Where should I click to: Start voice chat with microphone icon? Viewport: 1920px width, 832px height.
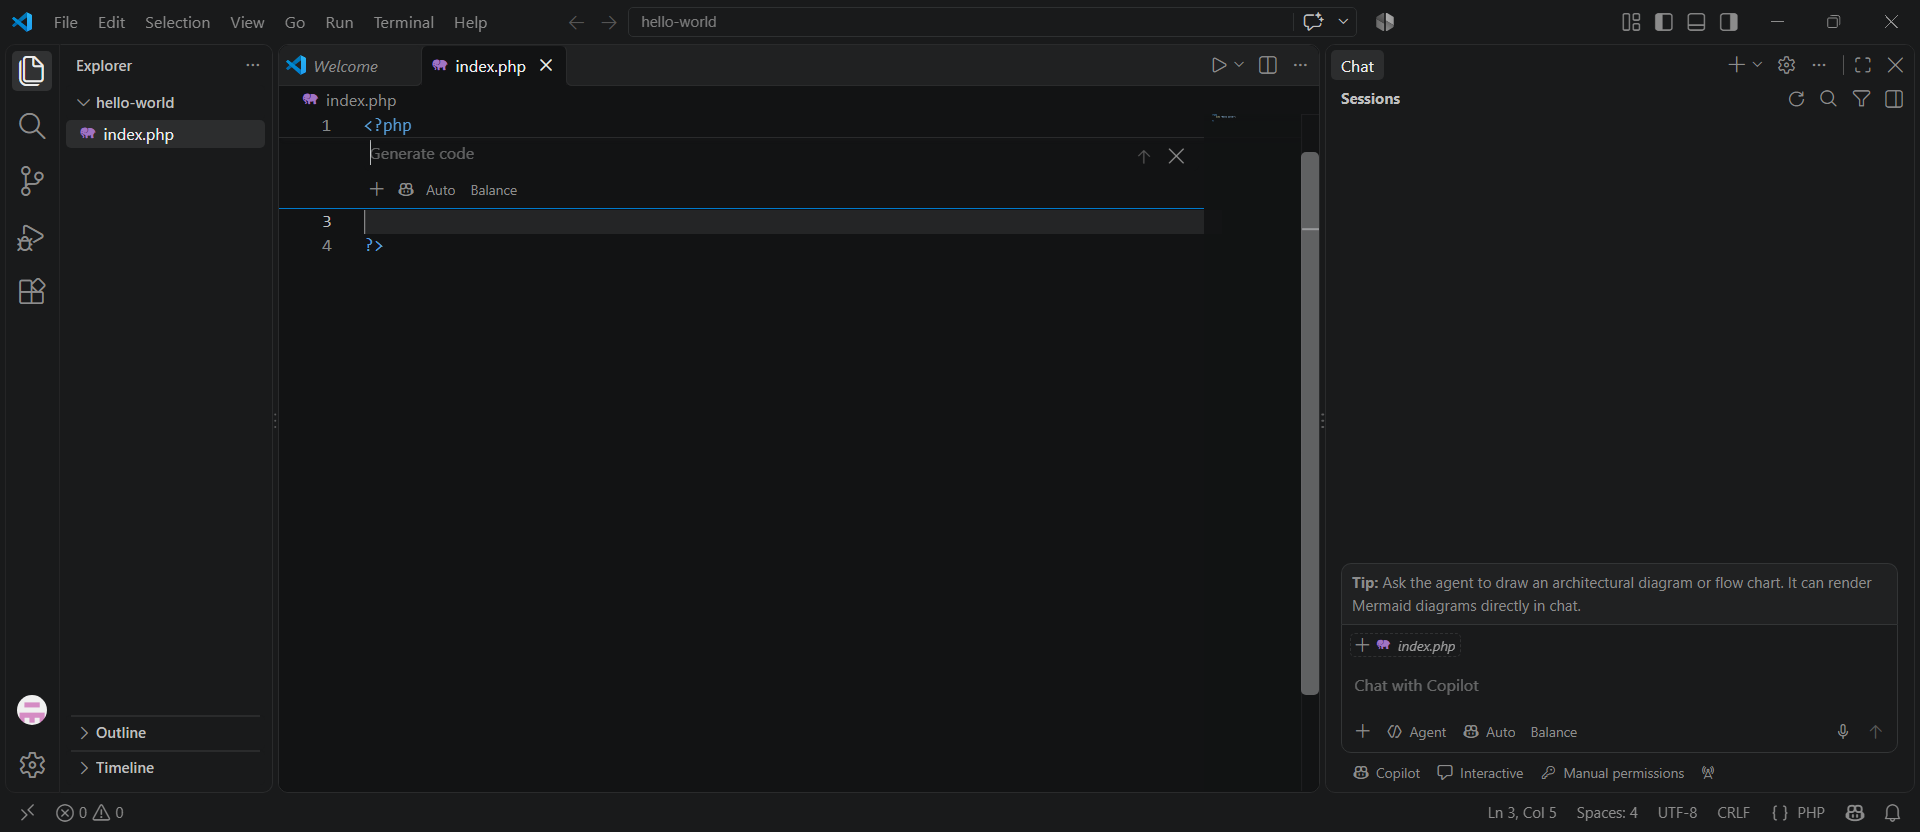click(x=1843, y=732)
